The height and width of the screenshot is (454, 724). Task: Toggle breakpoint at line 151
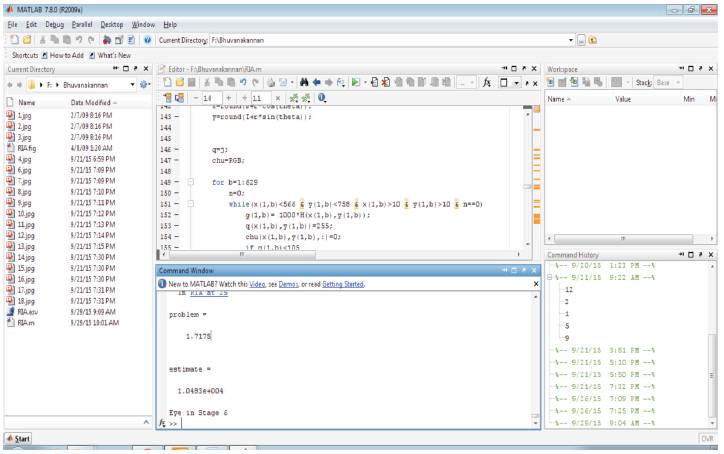[176, 204]
